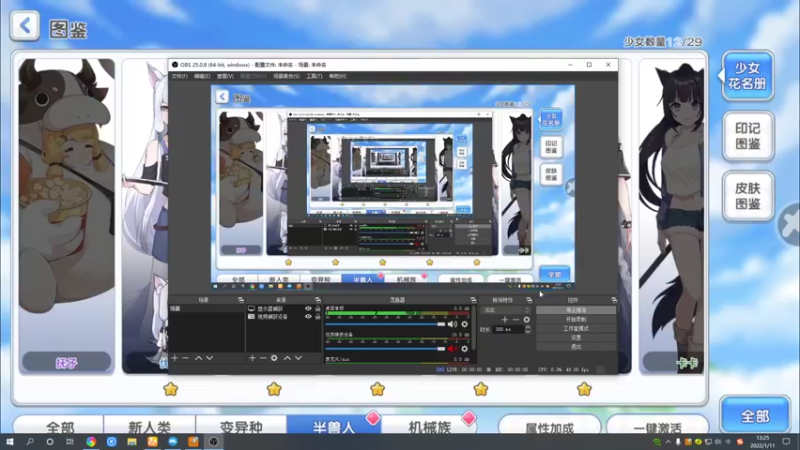Increase transition duration with up arrow
800x450 pixels.
tap(528, 327)
